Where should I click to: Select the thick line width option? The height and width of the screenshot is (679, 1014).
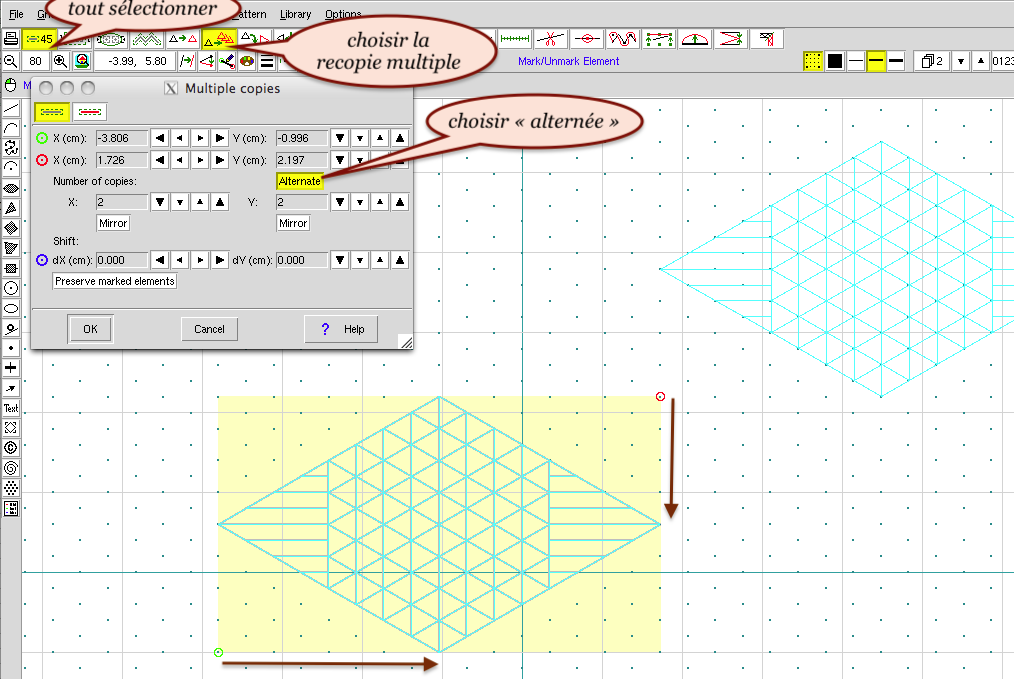click(896, 61)
